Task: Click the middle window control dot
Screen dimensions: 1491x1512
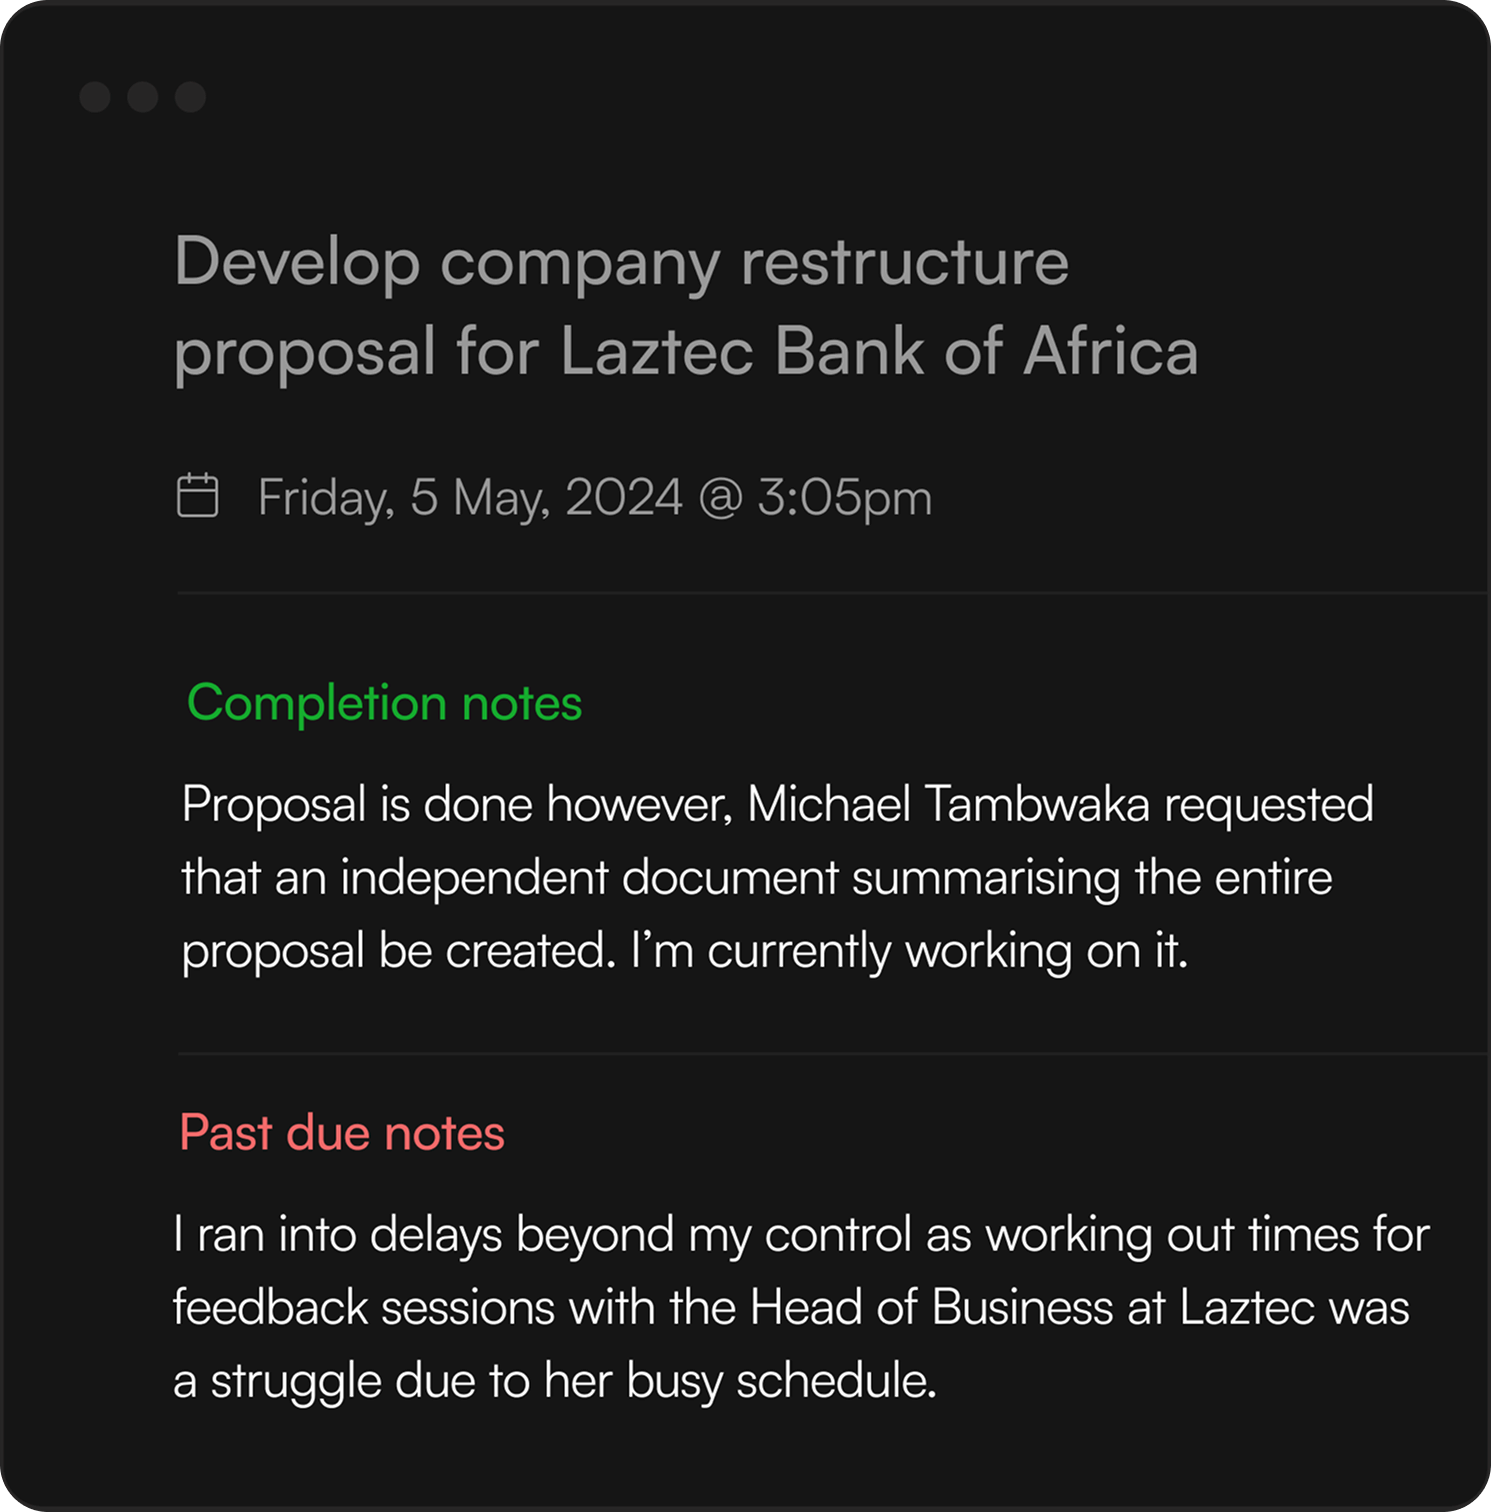Action: pos(143,97)
